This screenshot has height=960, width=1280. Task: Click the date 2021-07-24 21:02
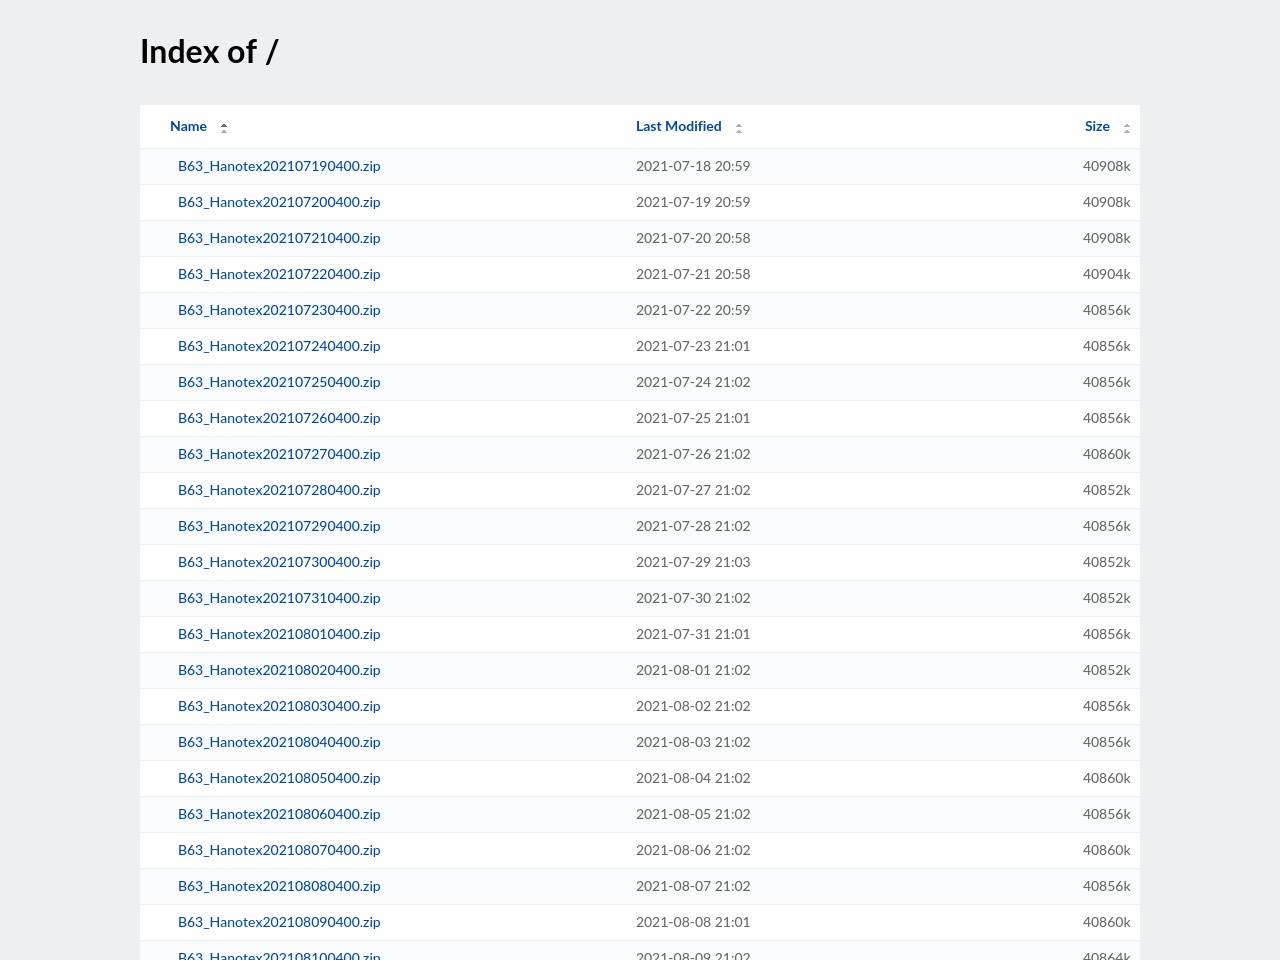[x=693, y=382]
